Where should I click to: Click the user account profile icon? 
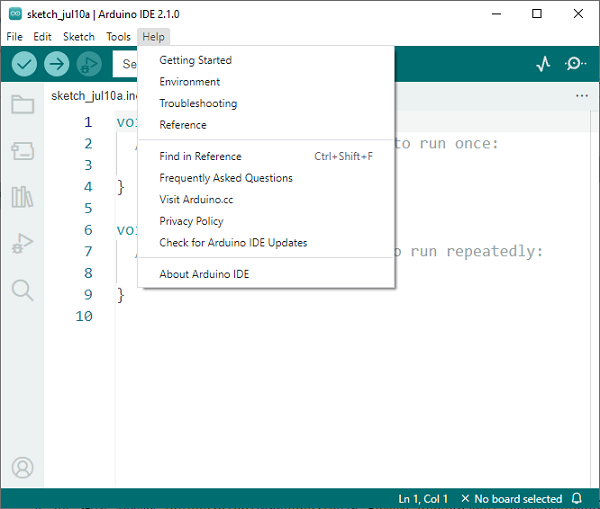coord(23,467)
